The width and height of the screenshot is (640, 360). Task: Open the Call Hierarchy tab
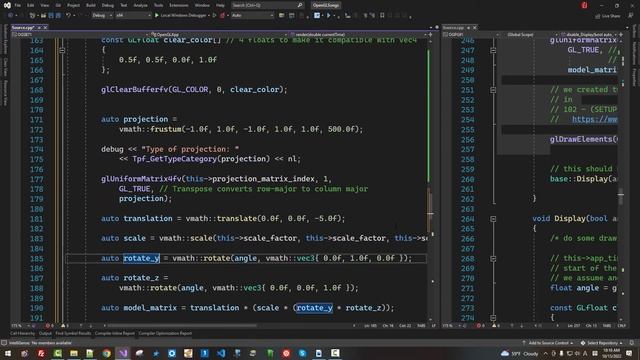point(22,333)
